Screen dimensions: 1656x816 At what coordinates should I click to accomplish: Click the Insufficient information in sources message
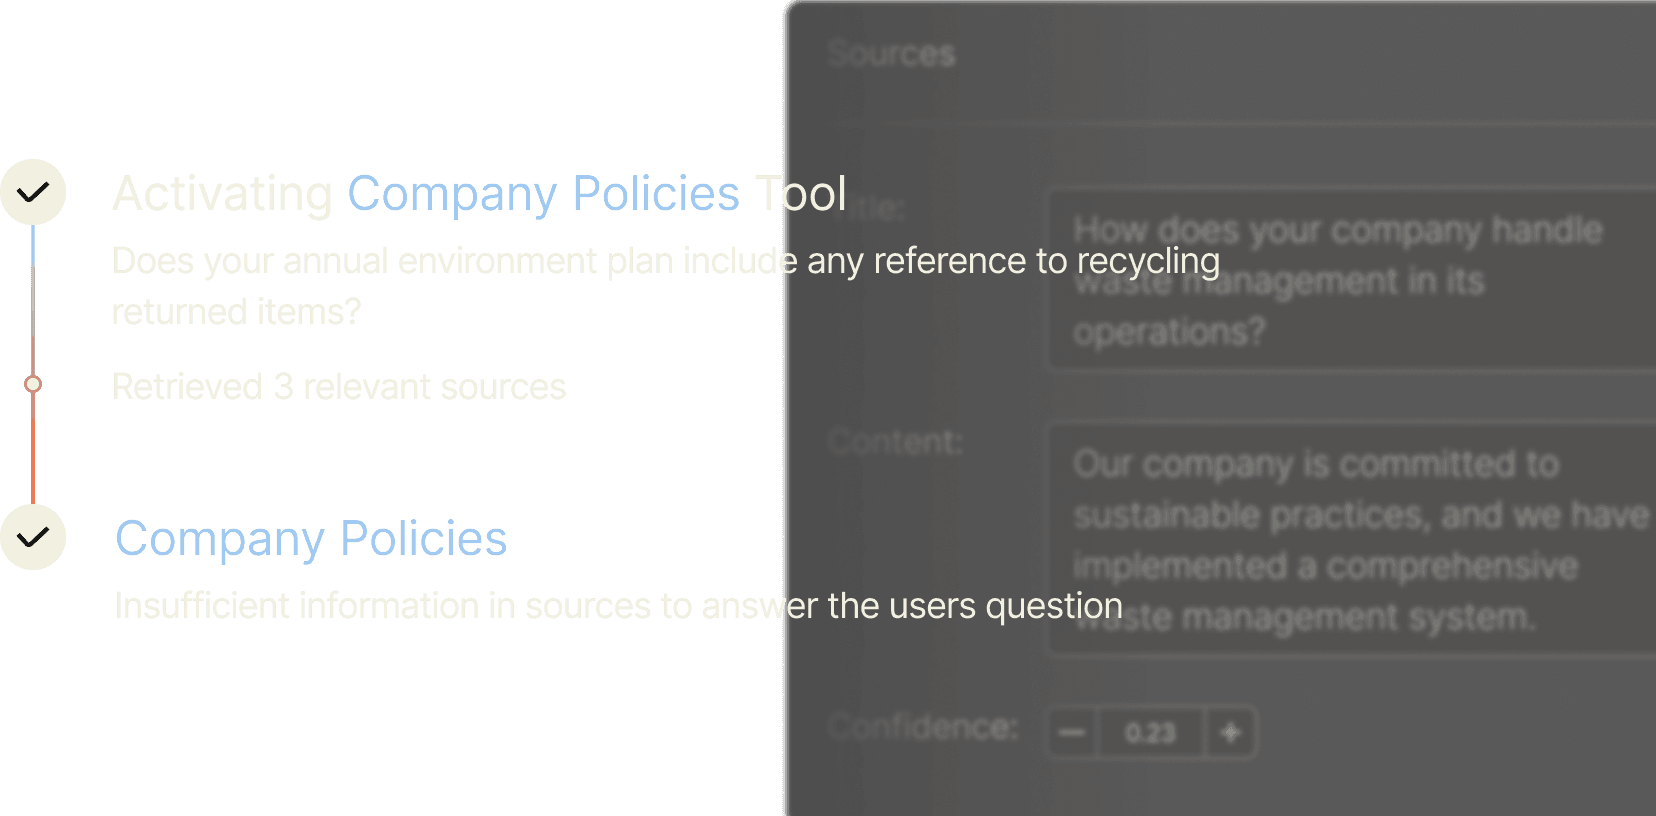(618, 606)
